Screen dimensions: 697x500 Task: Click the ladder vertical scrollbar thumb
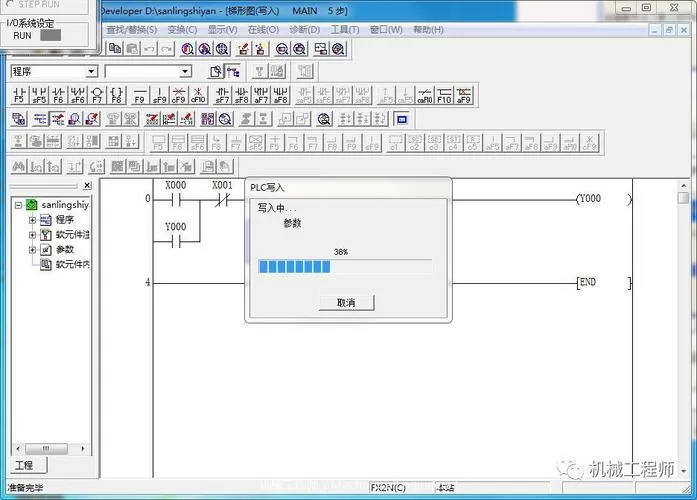[x=684, y=198]
